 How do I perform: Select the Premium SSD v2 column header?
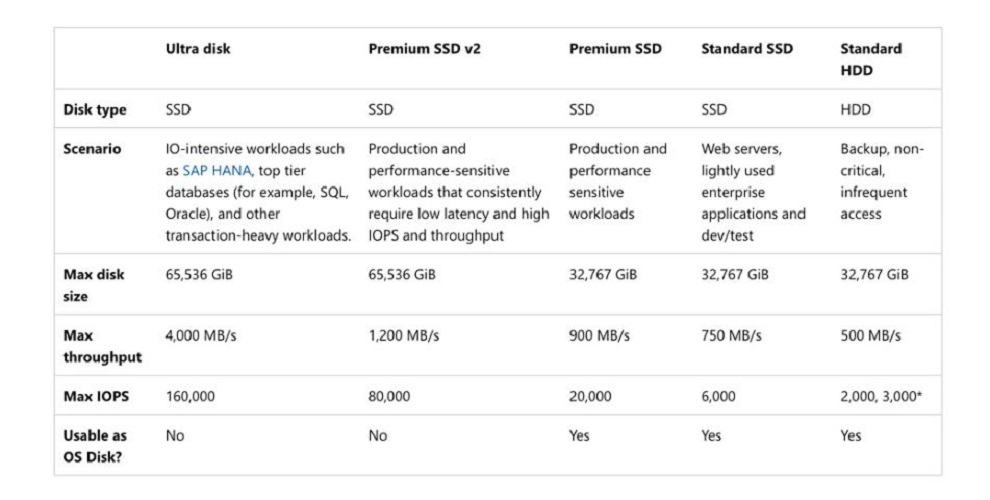coord(424,49)
